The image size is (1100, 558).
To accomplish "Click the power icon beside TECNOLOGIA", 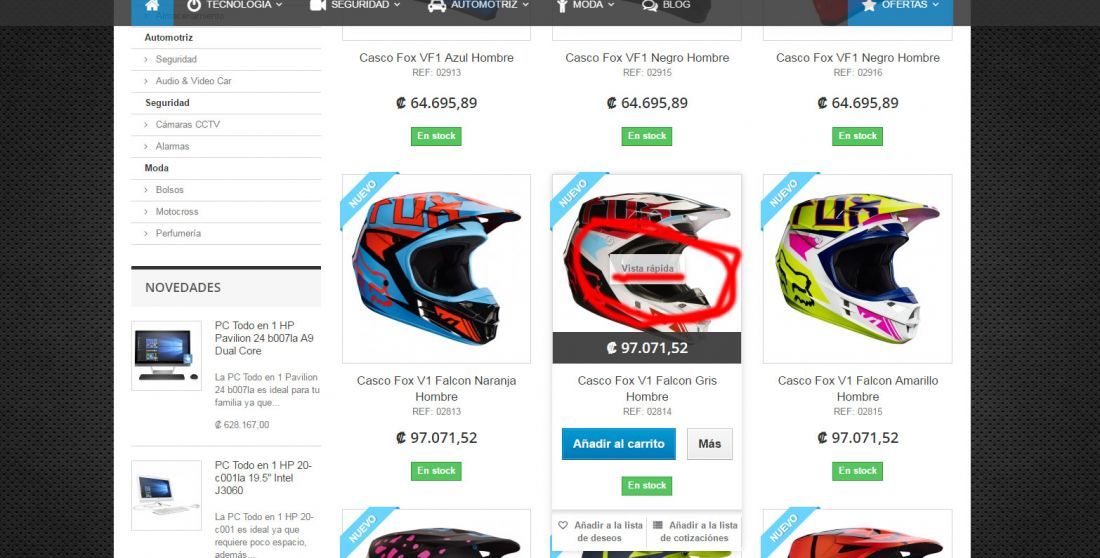I will [x=194, y=6].
